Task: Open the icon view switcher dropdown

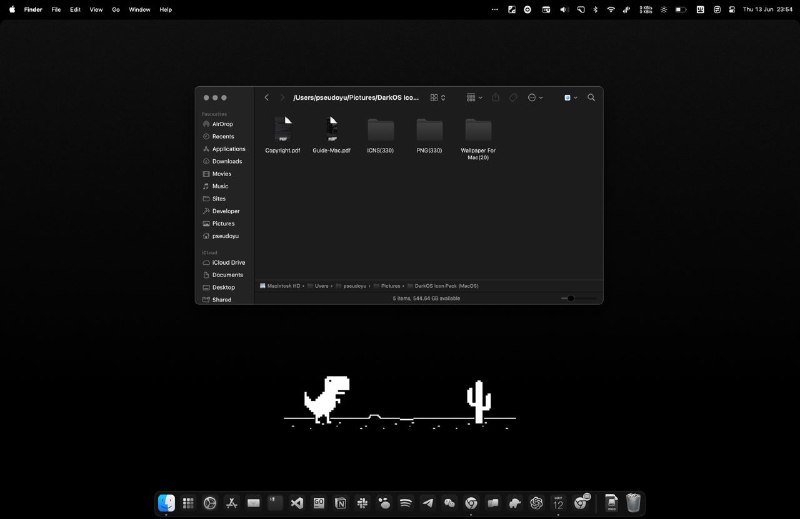Action: pyautogui.click(x=438, y=98)
